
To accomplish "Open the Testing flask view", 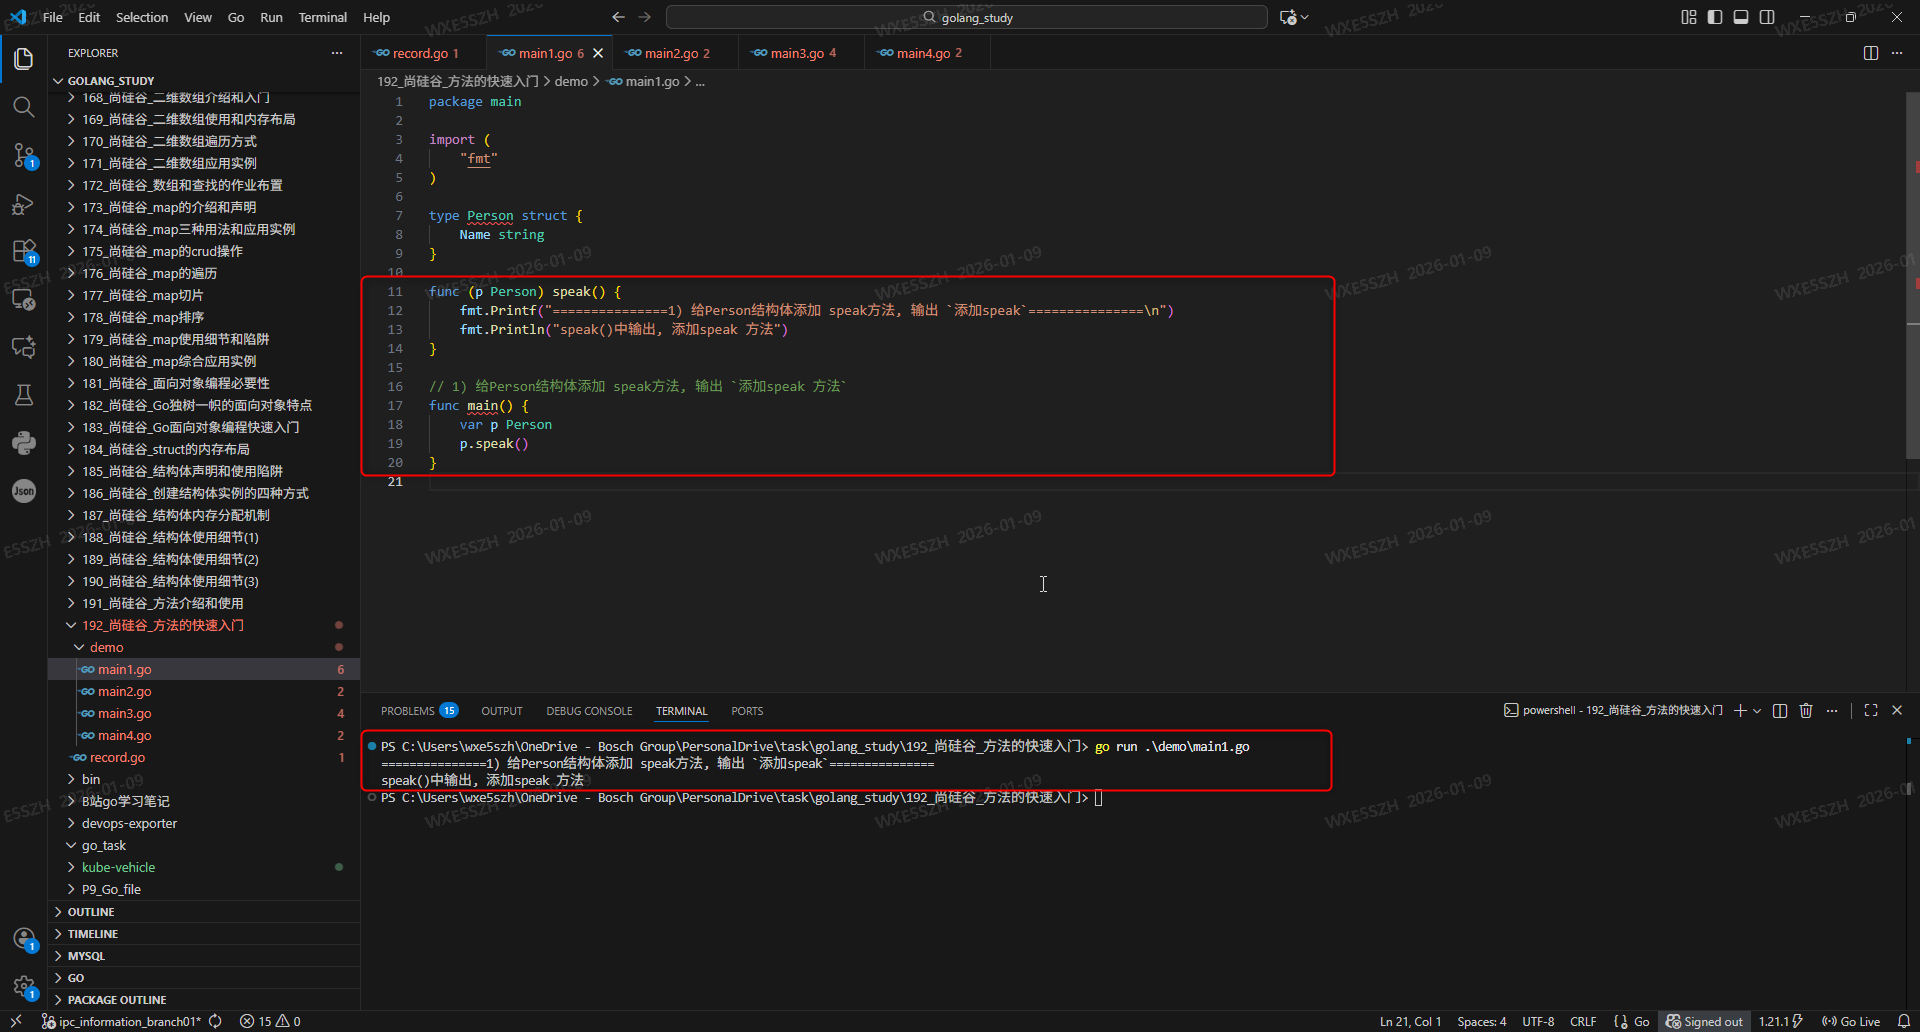I will pyautogui.click(x=24, y=395).
